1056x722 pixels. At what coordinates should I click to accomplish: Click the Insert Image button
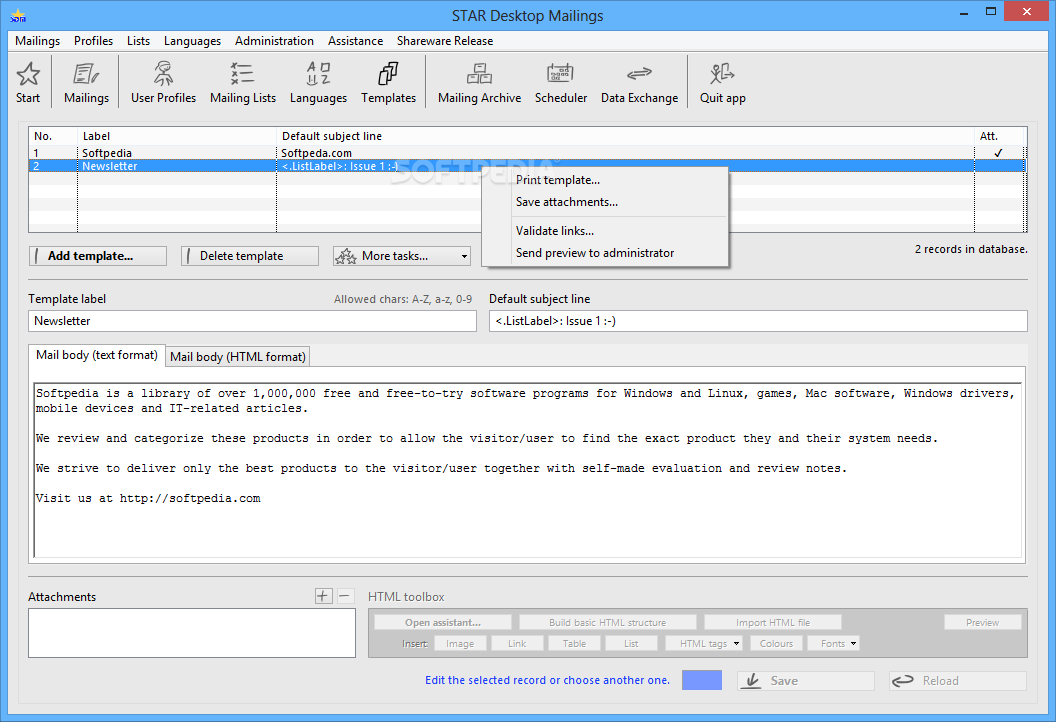[x=460, y=643]
